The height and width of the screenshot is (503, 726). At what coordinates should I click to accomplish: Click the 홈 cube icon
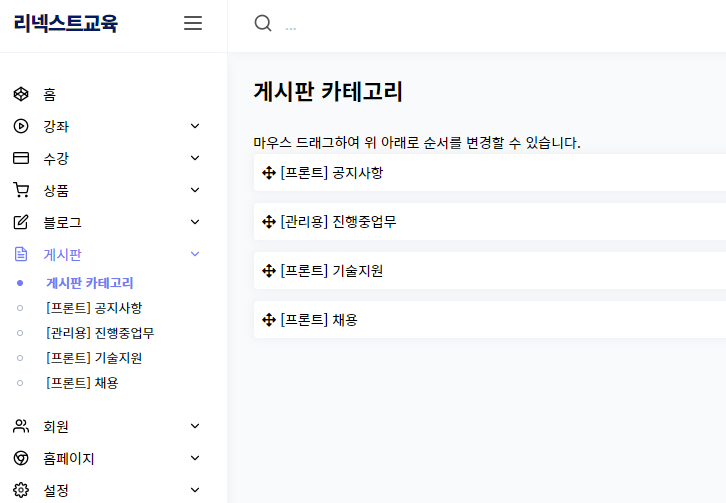coord(21,94)
